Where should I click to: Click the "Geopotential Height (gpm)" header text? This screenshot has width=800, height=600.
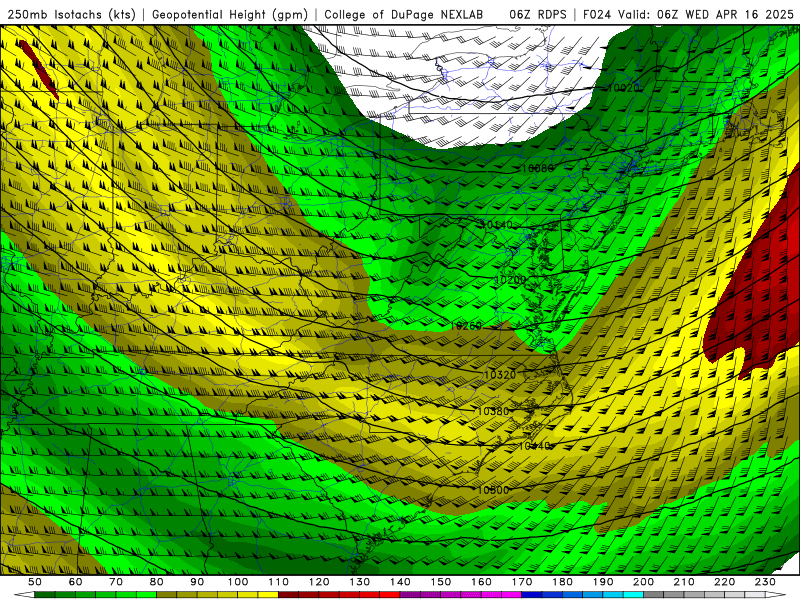click(230, 15)
